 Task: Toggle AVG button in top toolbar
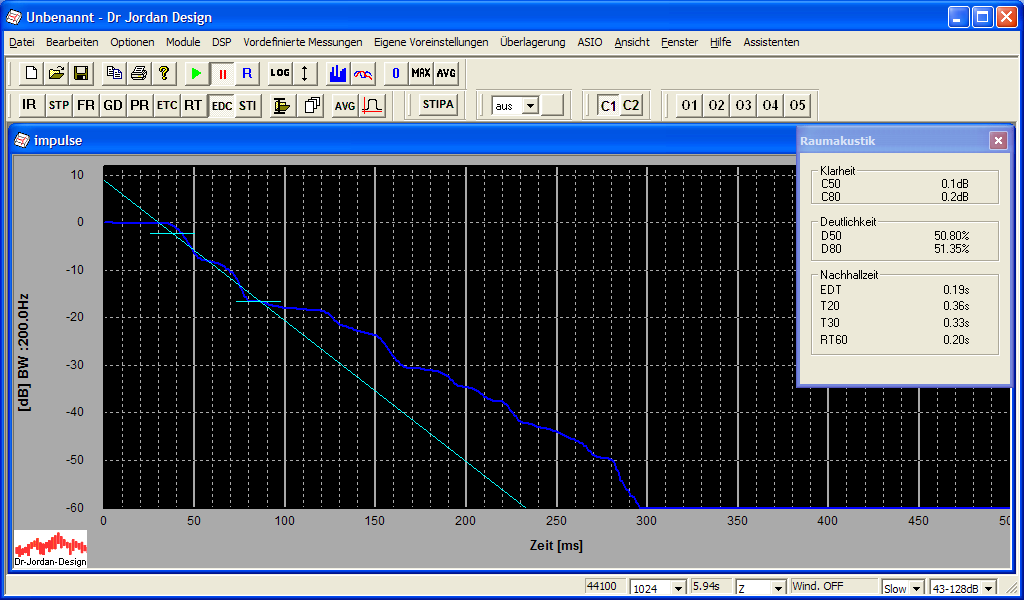coord(446,73)
